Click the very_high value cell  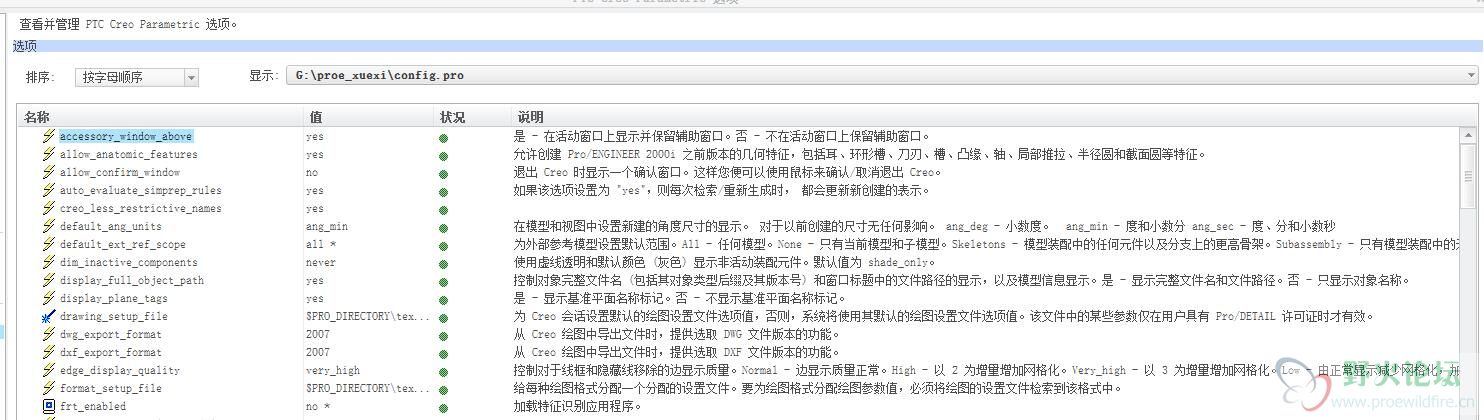click(333, 370)
